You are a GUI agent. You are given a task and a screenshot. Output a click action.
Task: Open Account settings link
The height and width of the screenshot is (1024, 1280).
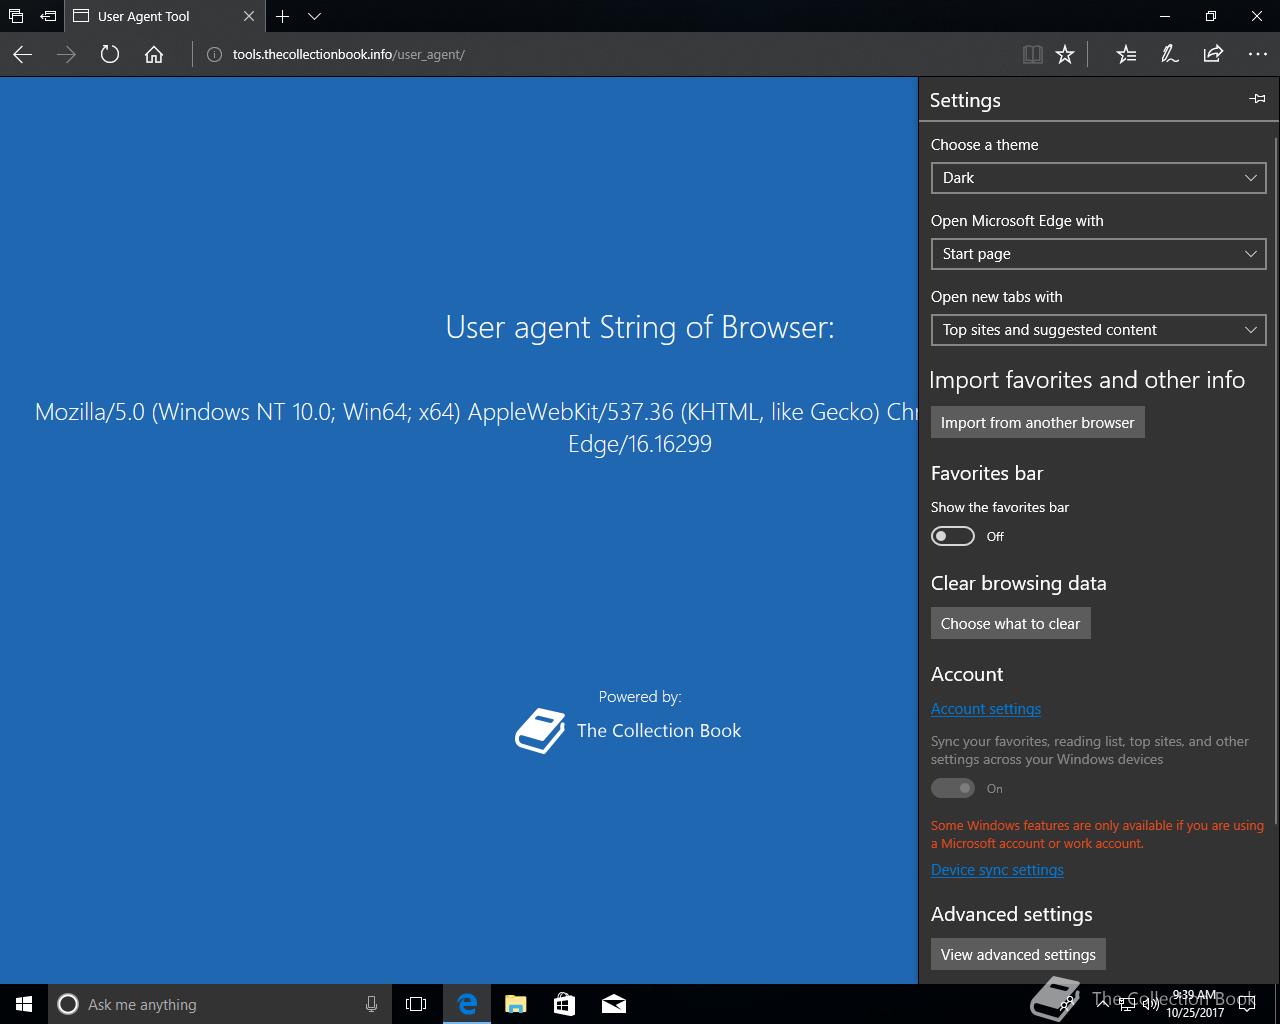[985, 709]
